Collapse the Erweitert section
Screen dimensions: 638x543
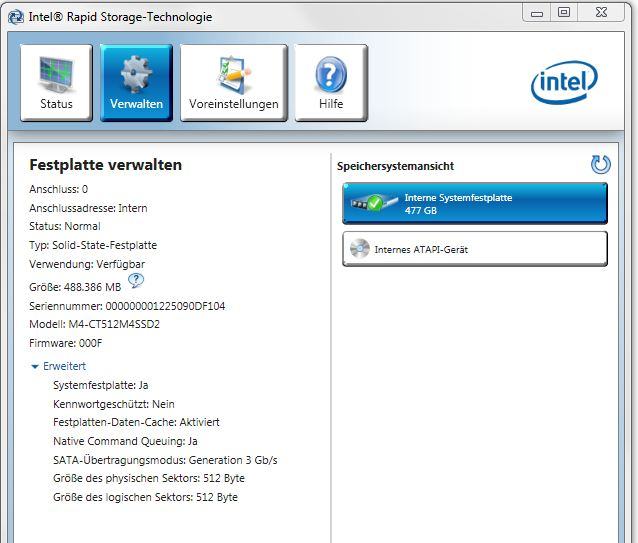pos(35,366)
